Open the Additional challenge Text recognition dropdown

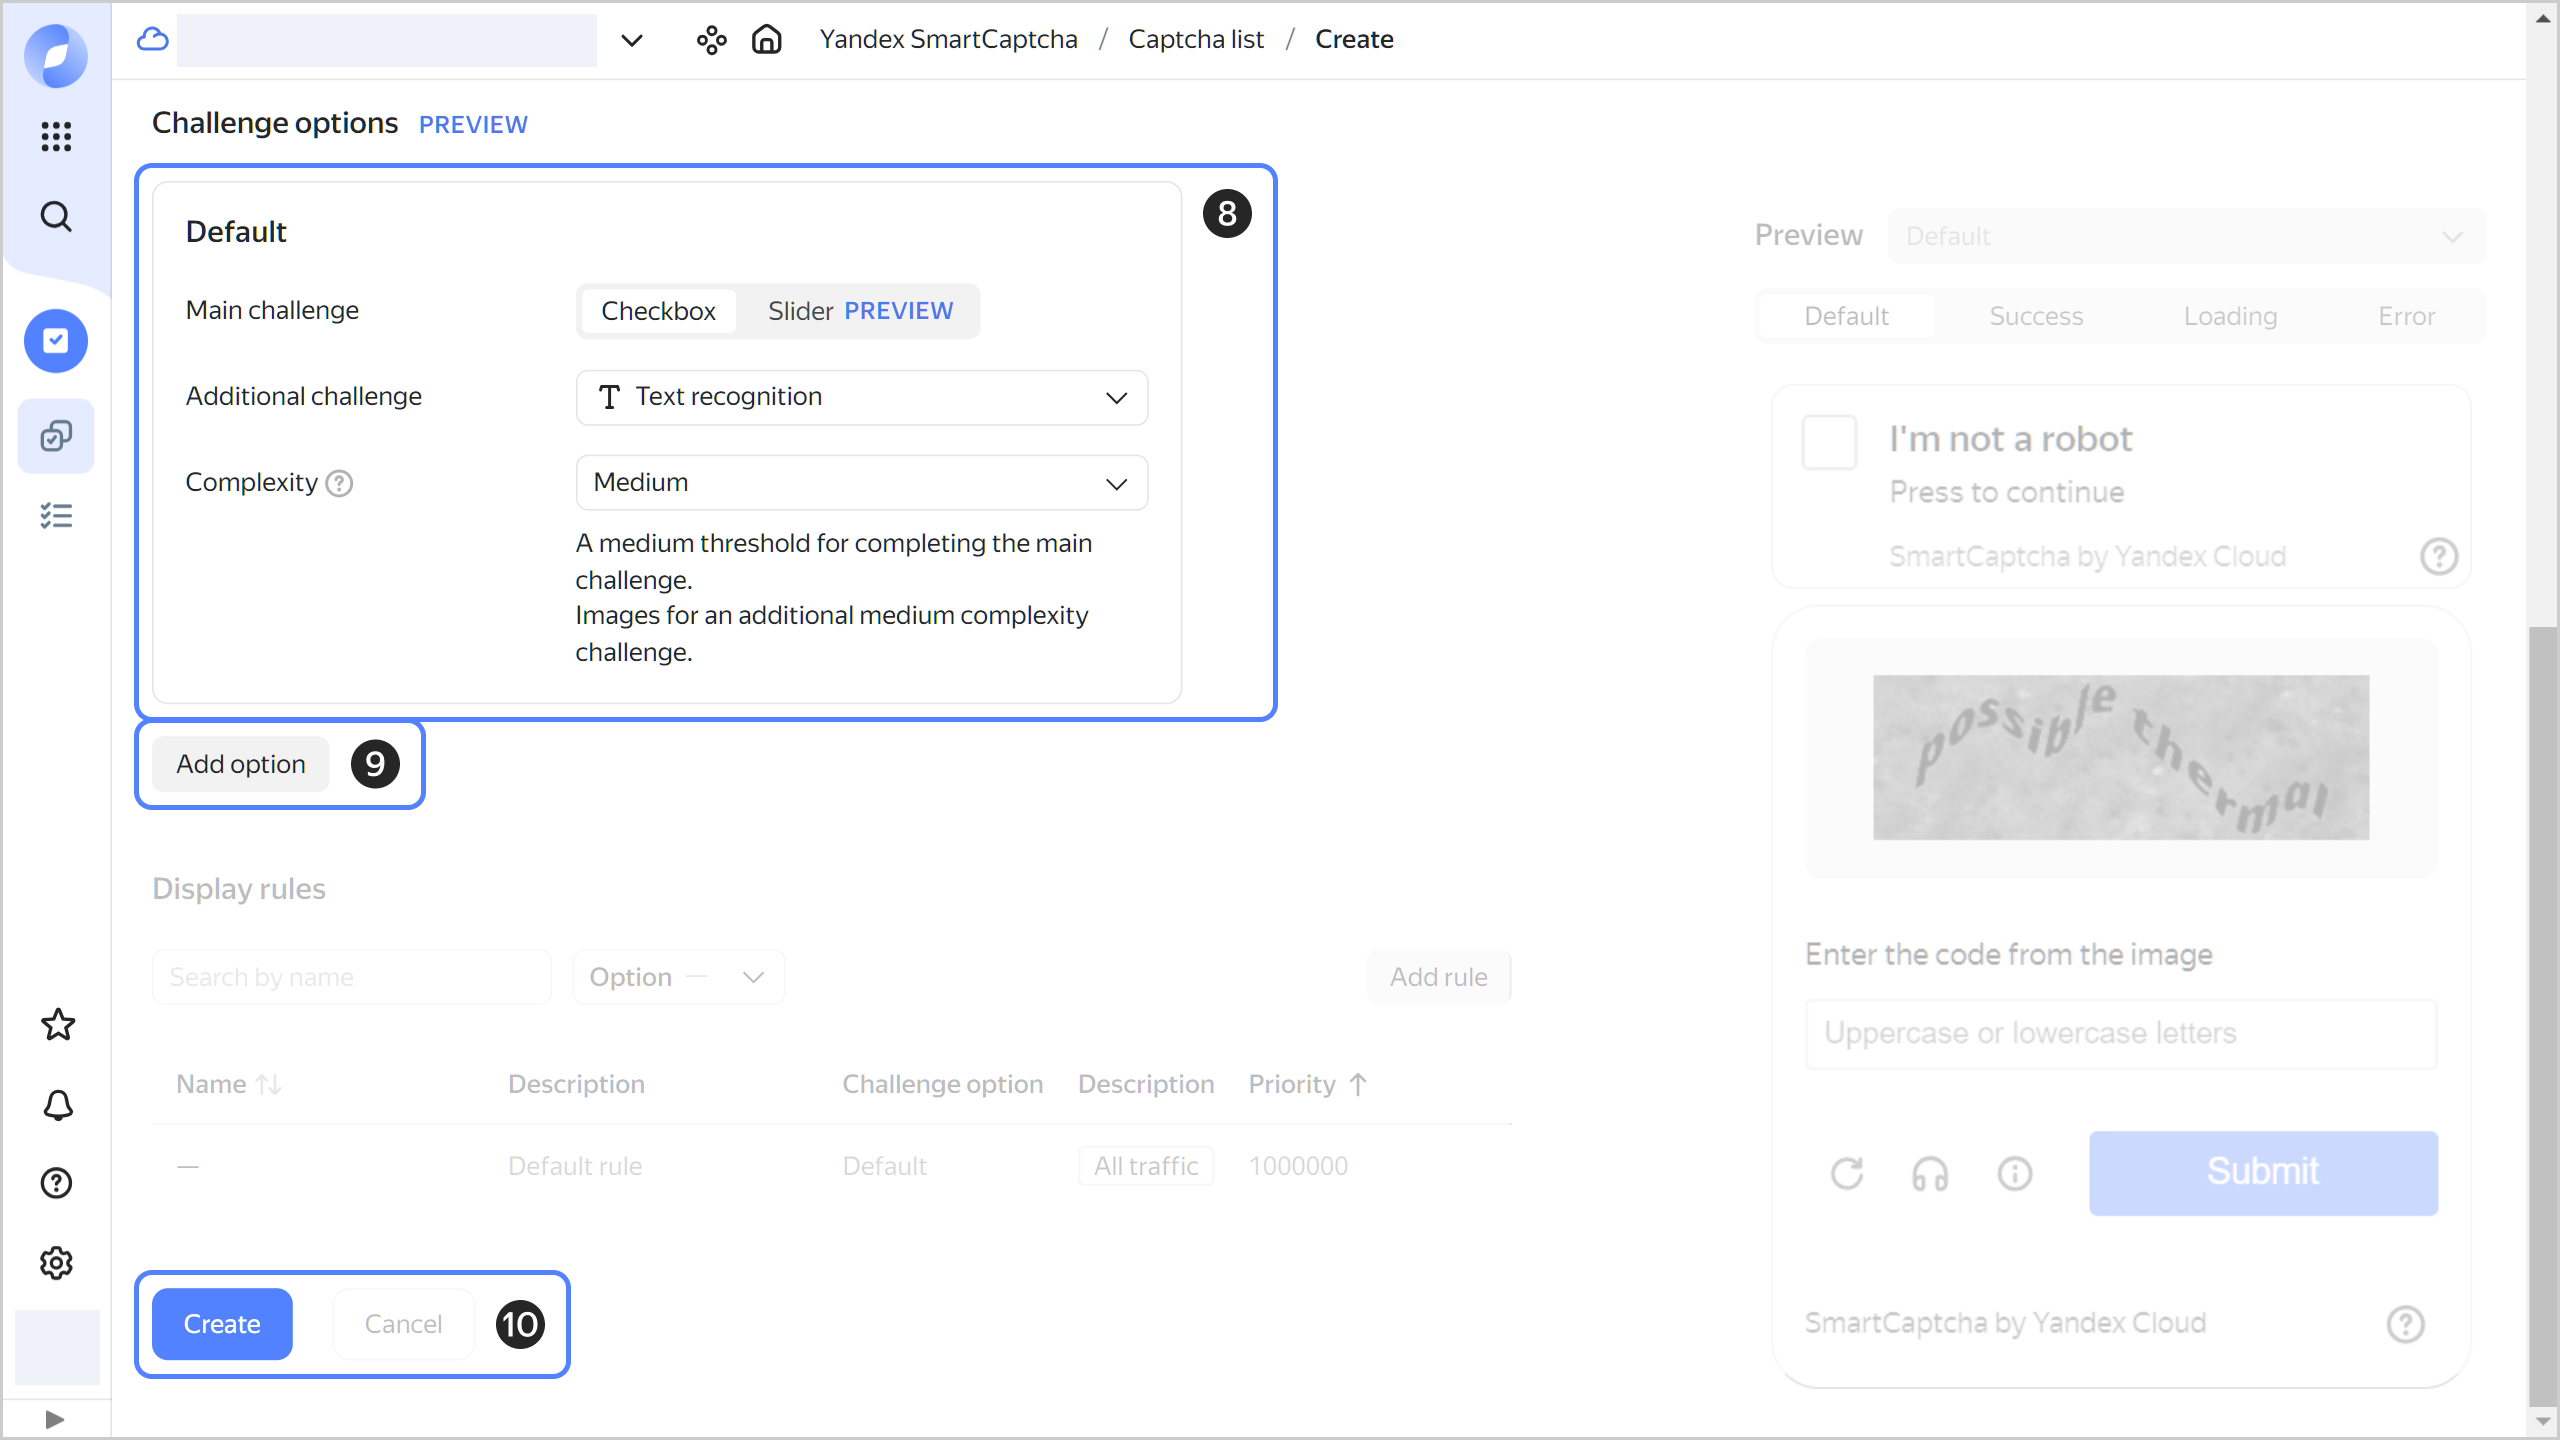point(861,397)
